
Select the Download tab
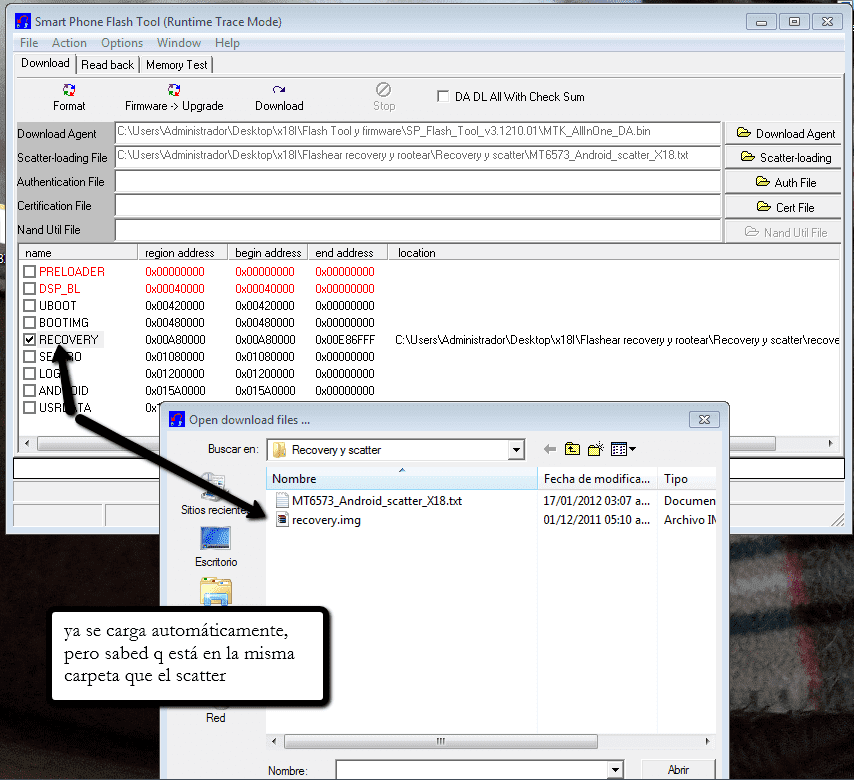45,63
